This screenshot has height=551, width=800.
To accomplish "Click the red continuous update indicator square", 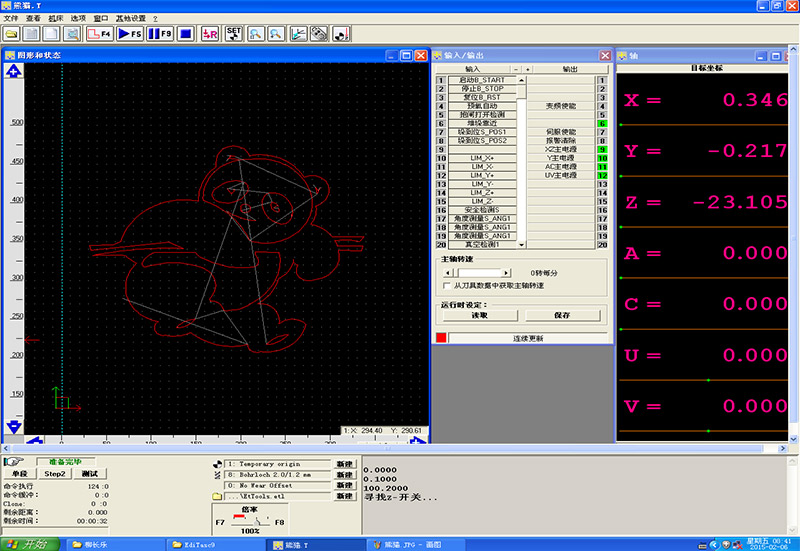I will pyautogui.click(x=441, y=338).
